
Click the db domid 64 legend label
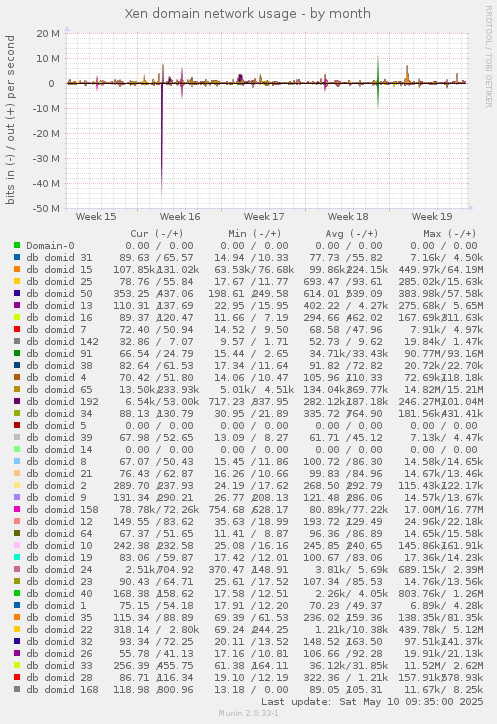click(x=59, y=534)
